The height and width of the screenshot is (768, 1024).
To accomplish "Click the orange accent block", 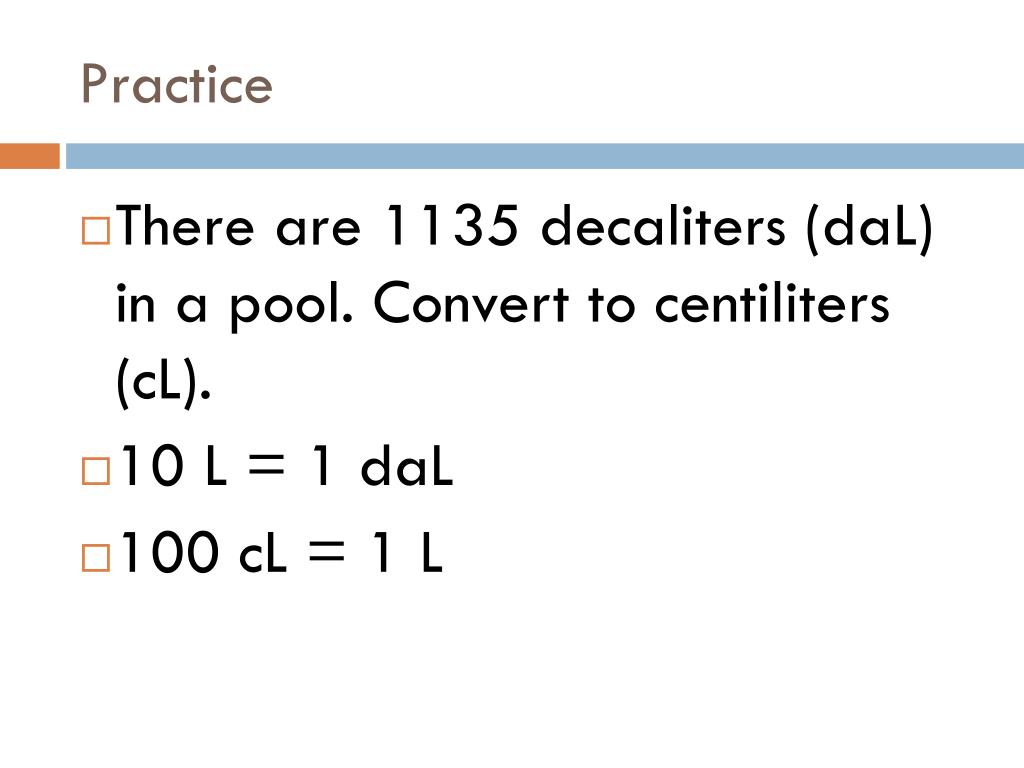I will tap(30, 156).
